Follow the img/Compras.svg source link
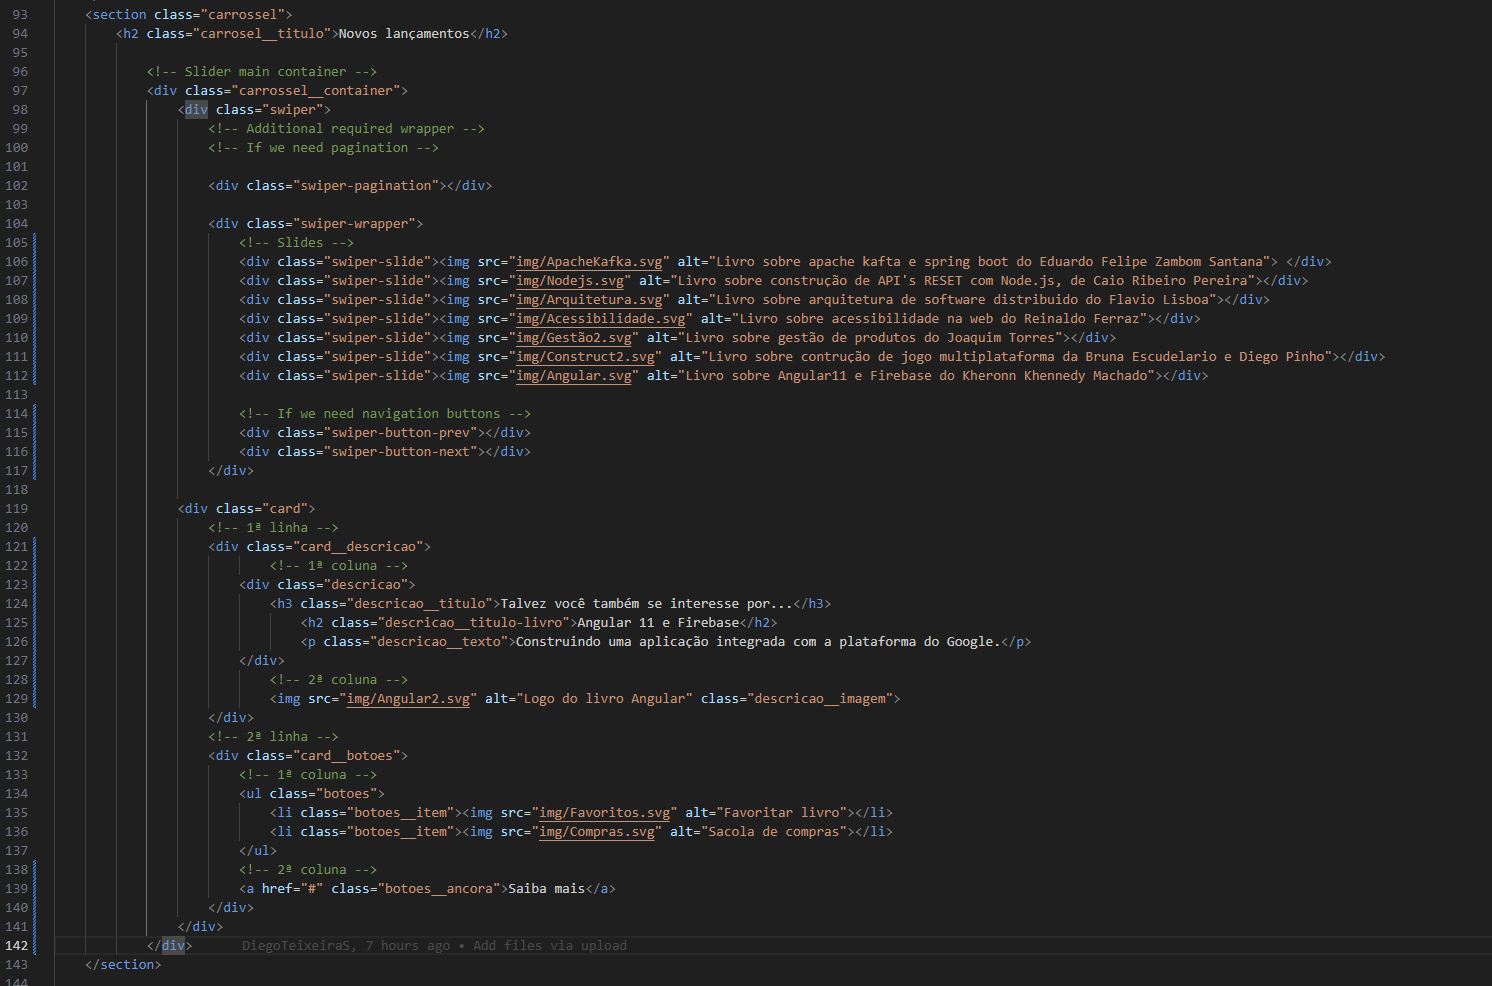This screenshot has width=1492, height=986. pyautogui.click(x=597, y=832)
